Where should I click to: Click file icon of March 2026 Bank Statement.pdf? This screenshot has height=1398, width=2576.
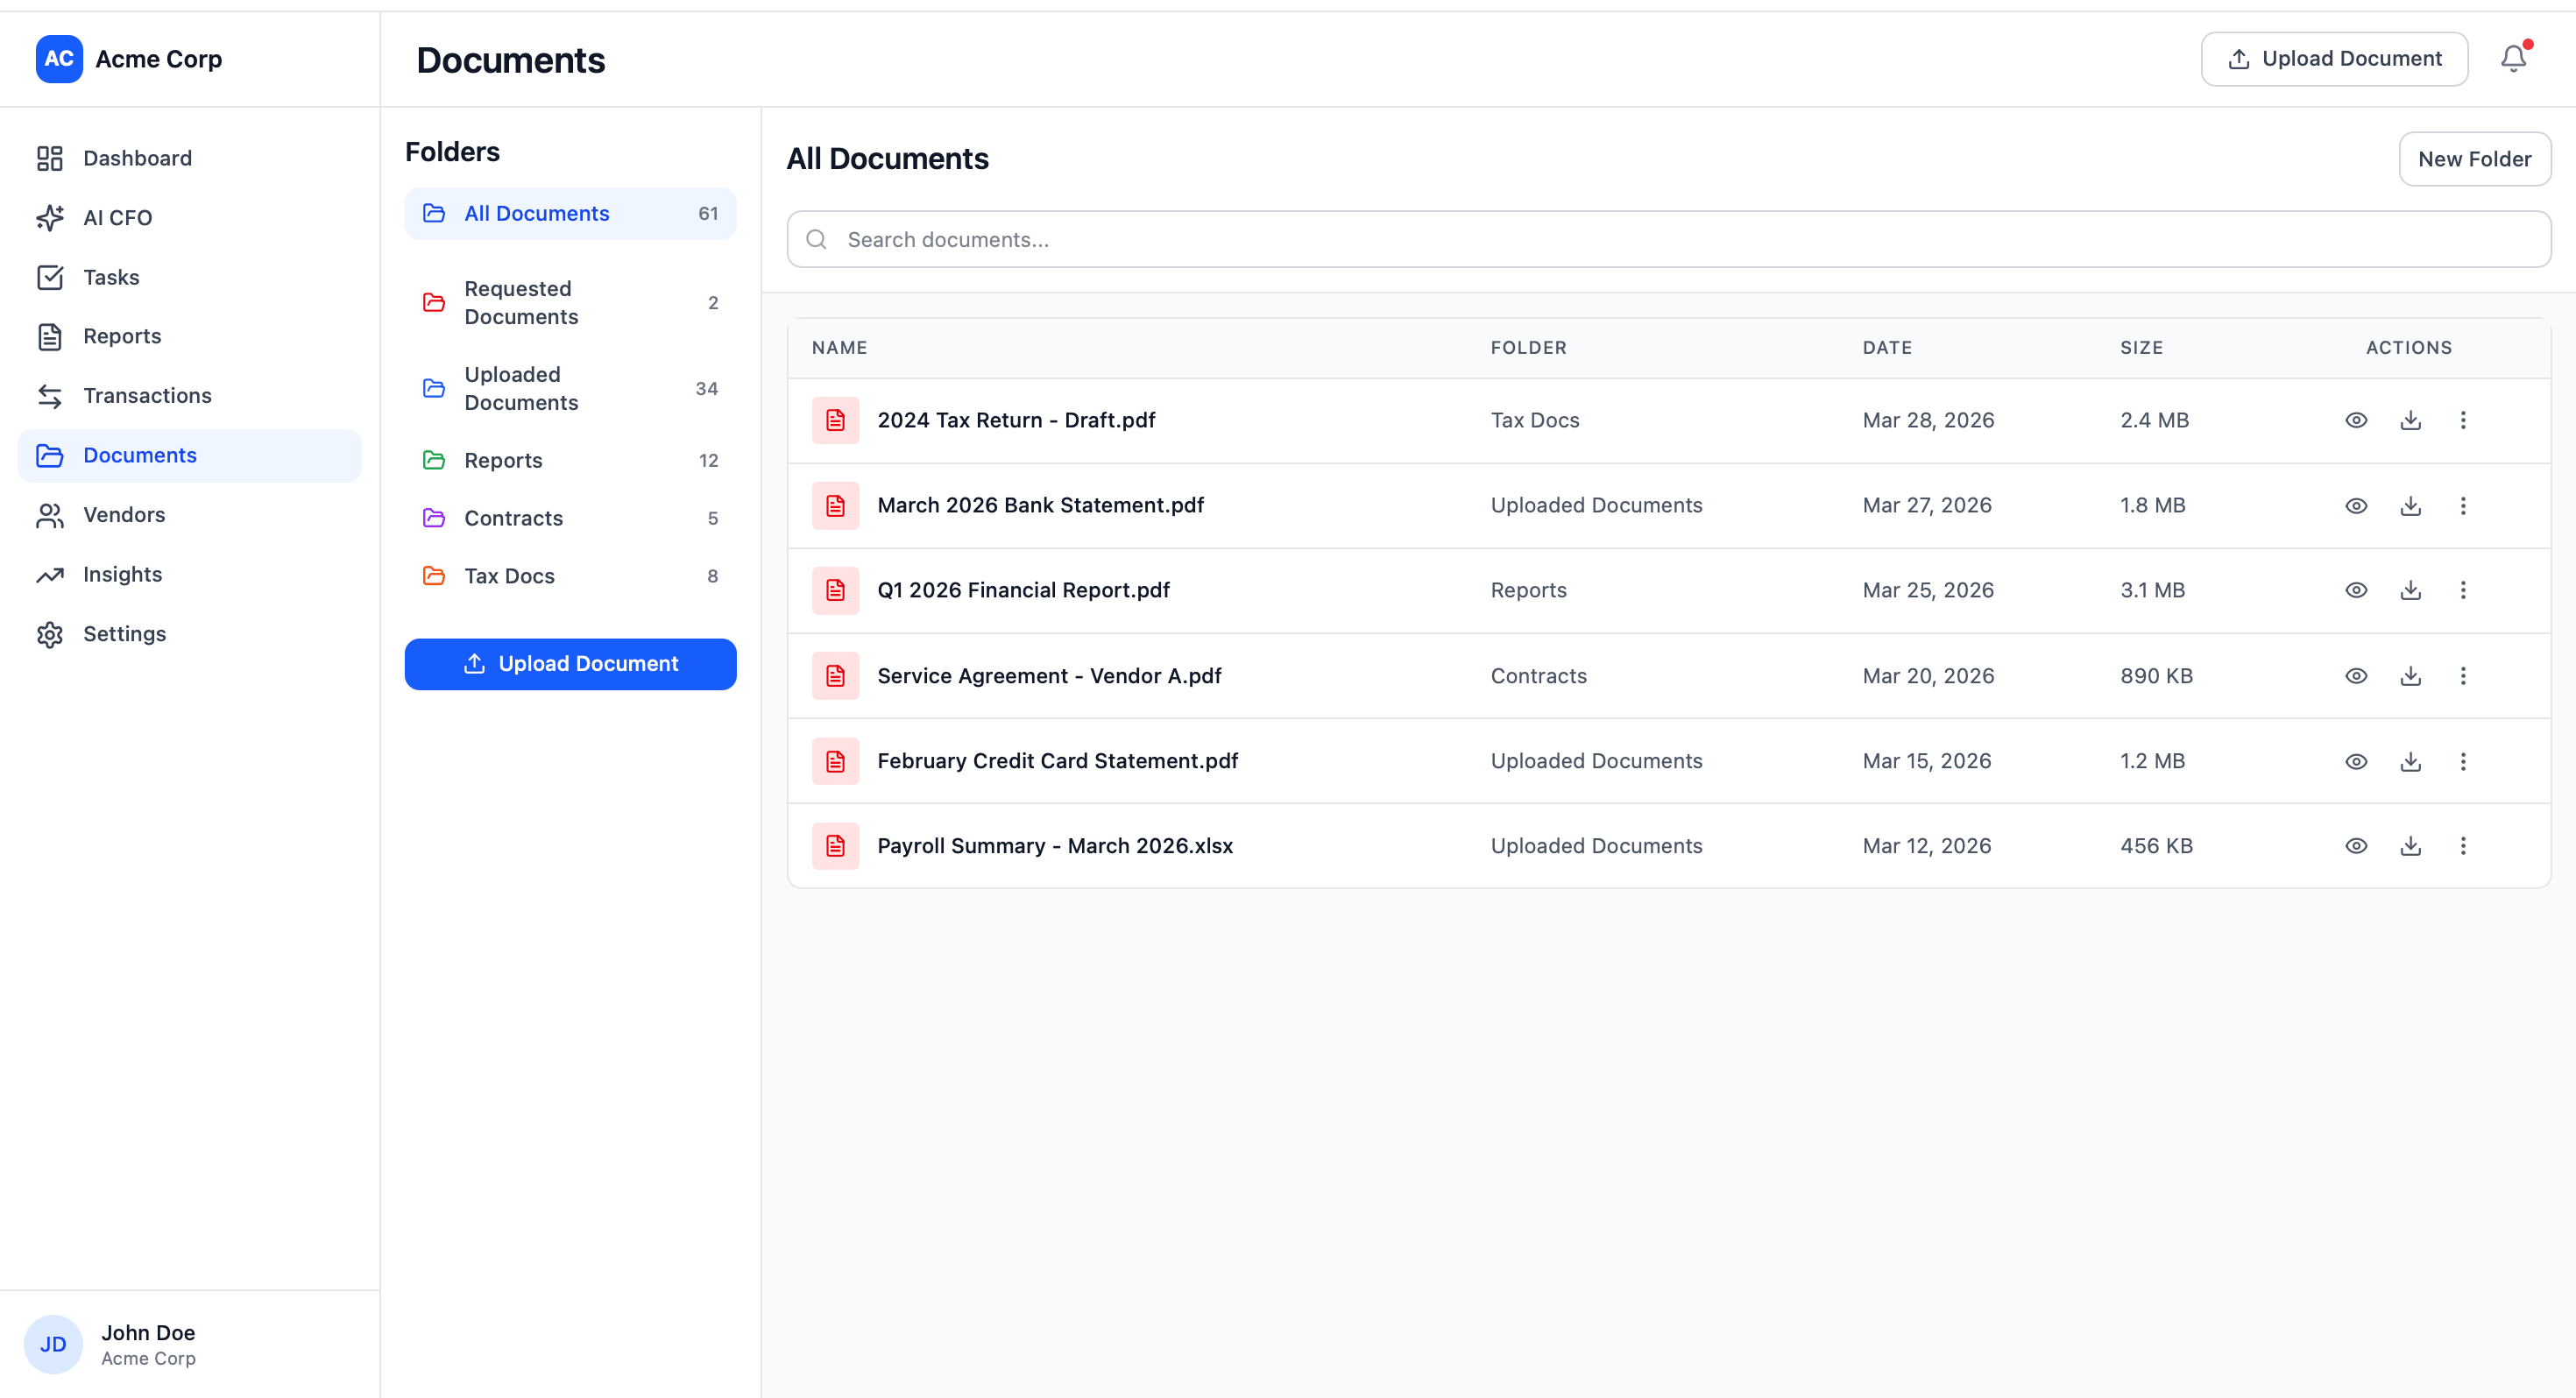click(835, 505)
